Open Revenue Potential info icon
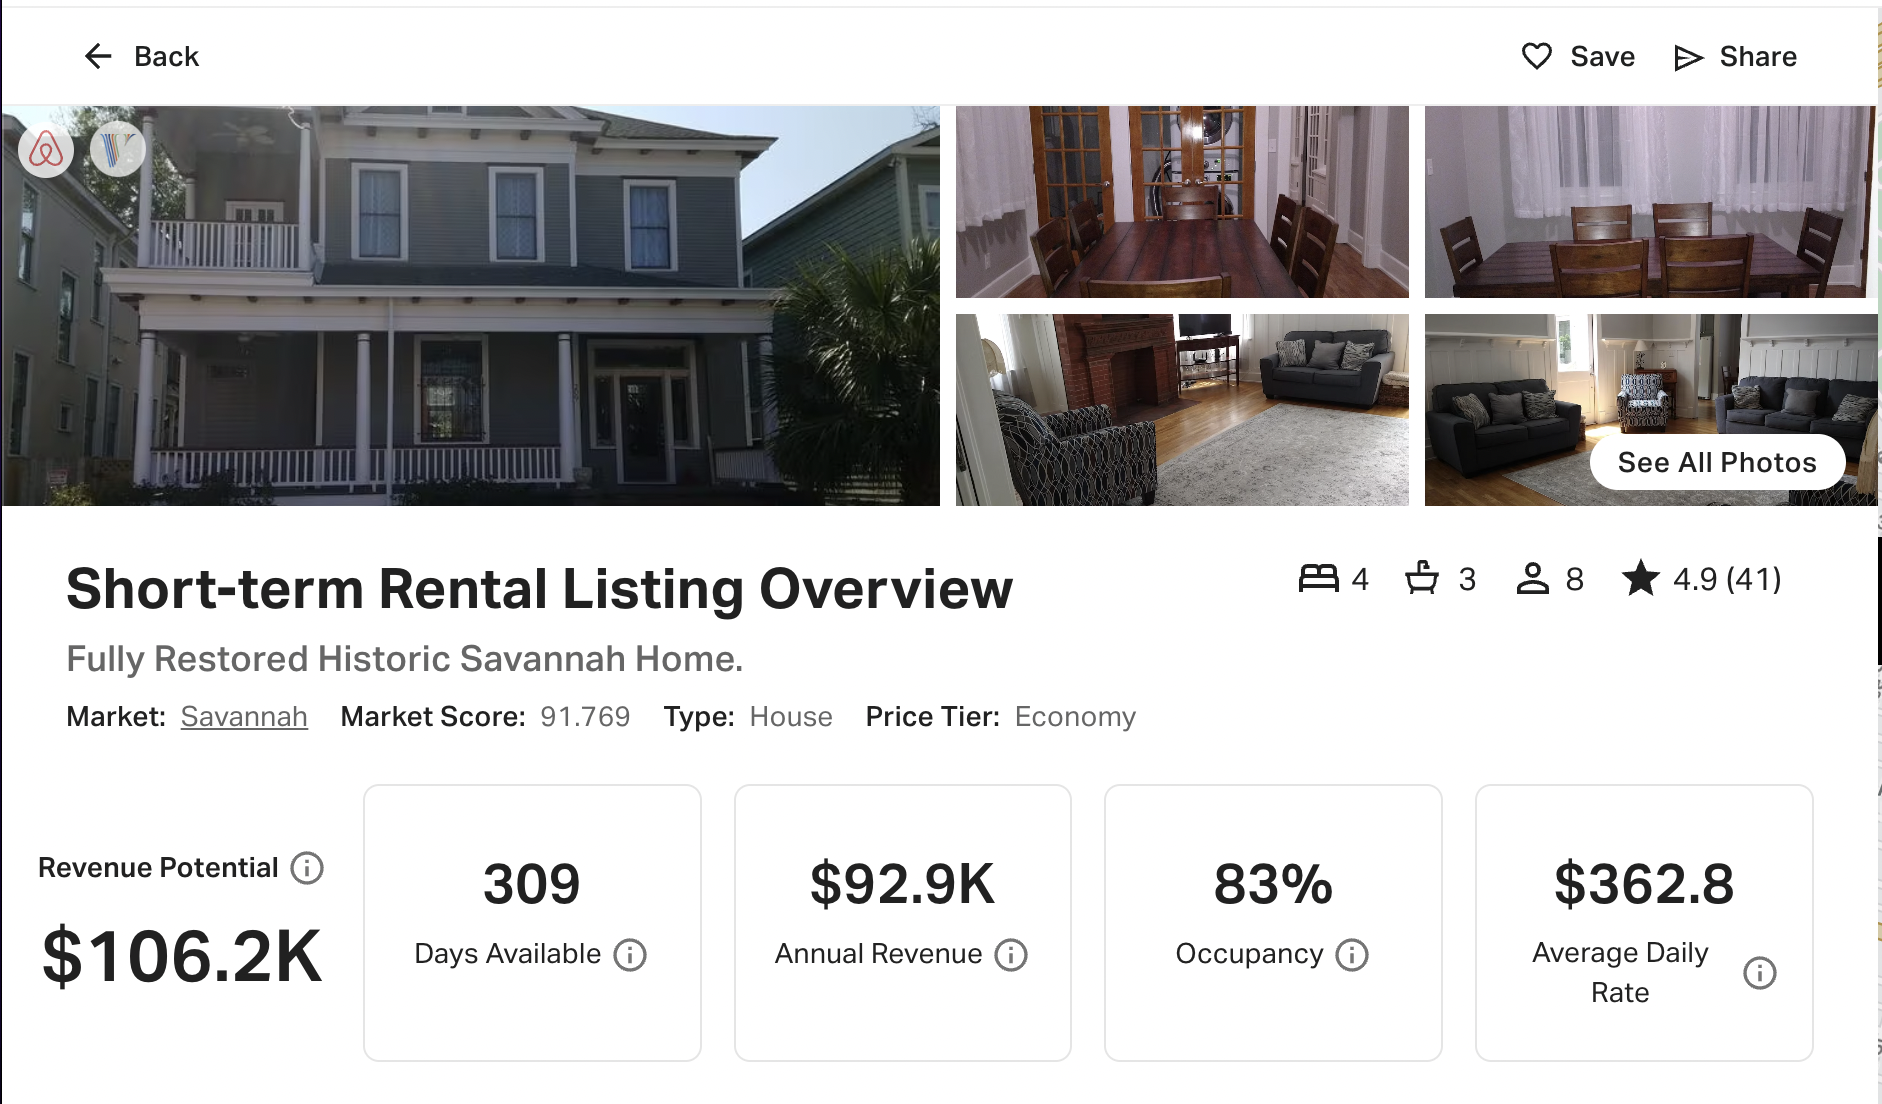 tap(307, 868)
